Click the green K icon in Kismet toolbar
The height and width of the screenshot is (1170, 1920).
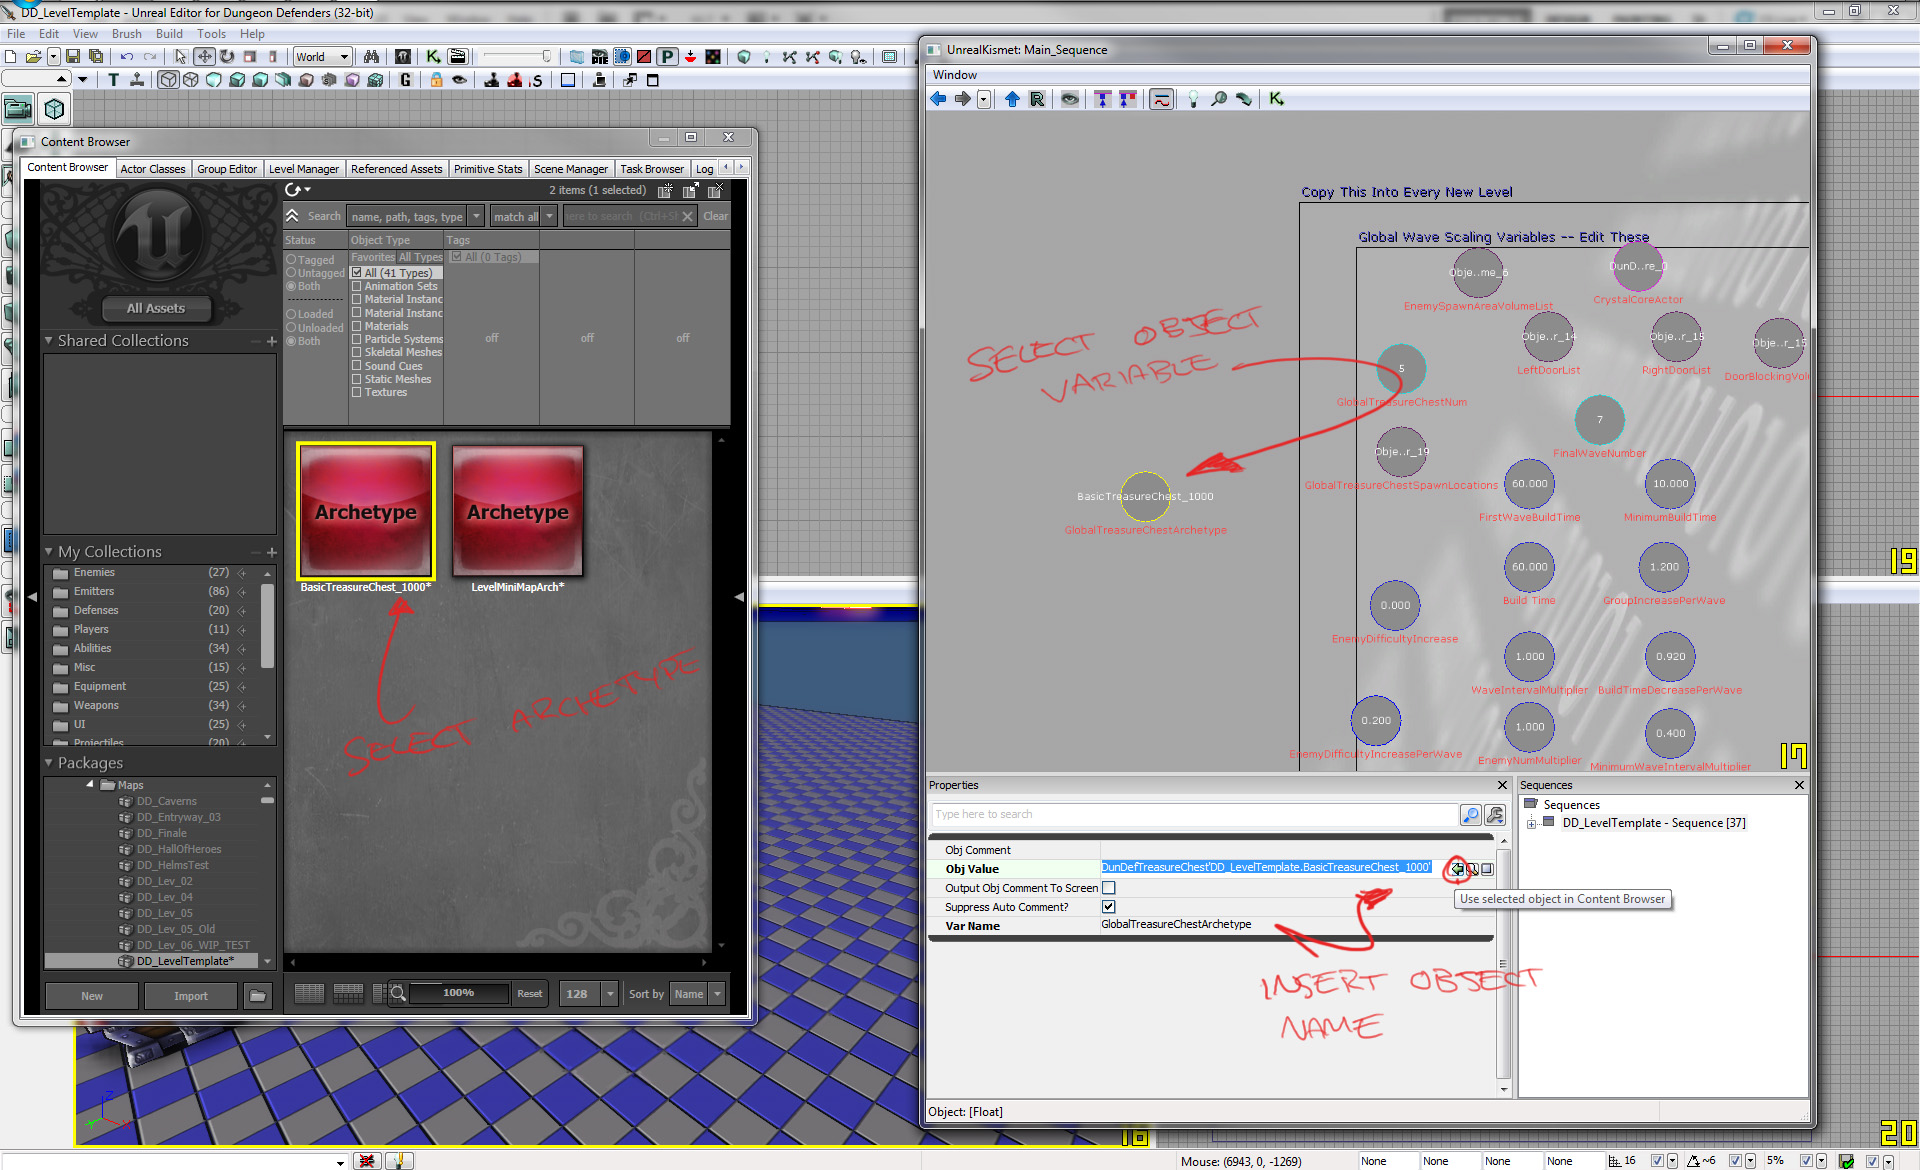(1276, 99)
